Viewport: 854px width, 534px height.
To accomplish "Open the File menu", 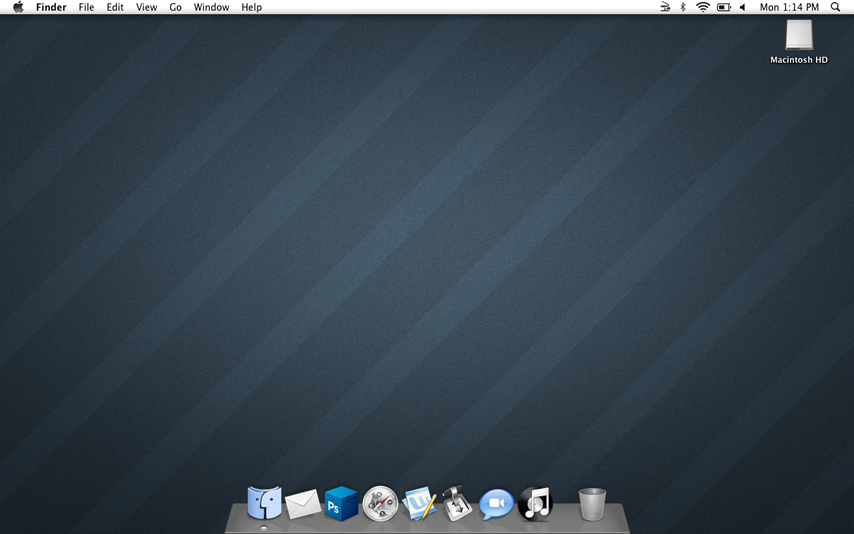I will pos(86,7).
